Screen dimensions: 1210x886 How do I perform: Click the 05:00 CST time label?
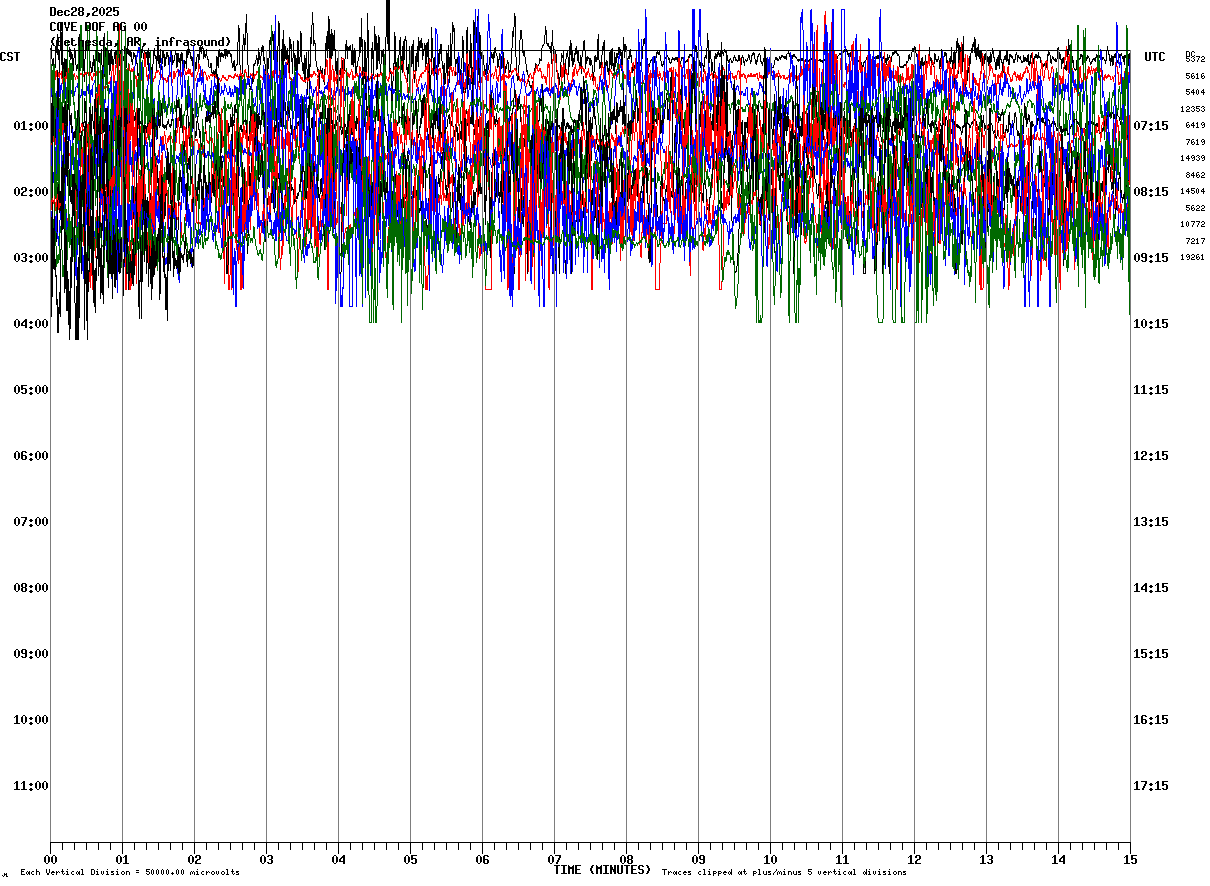[31, 390]
